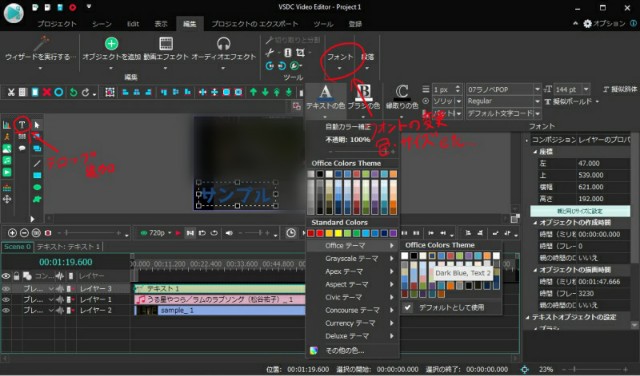Click the eye icon in timeline header

click(x=6, y=276)
